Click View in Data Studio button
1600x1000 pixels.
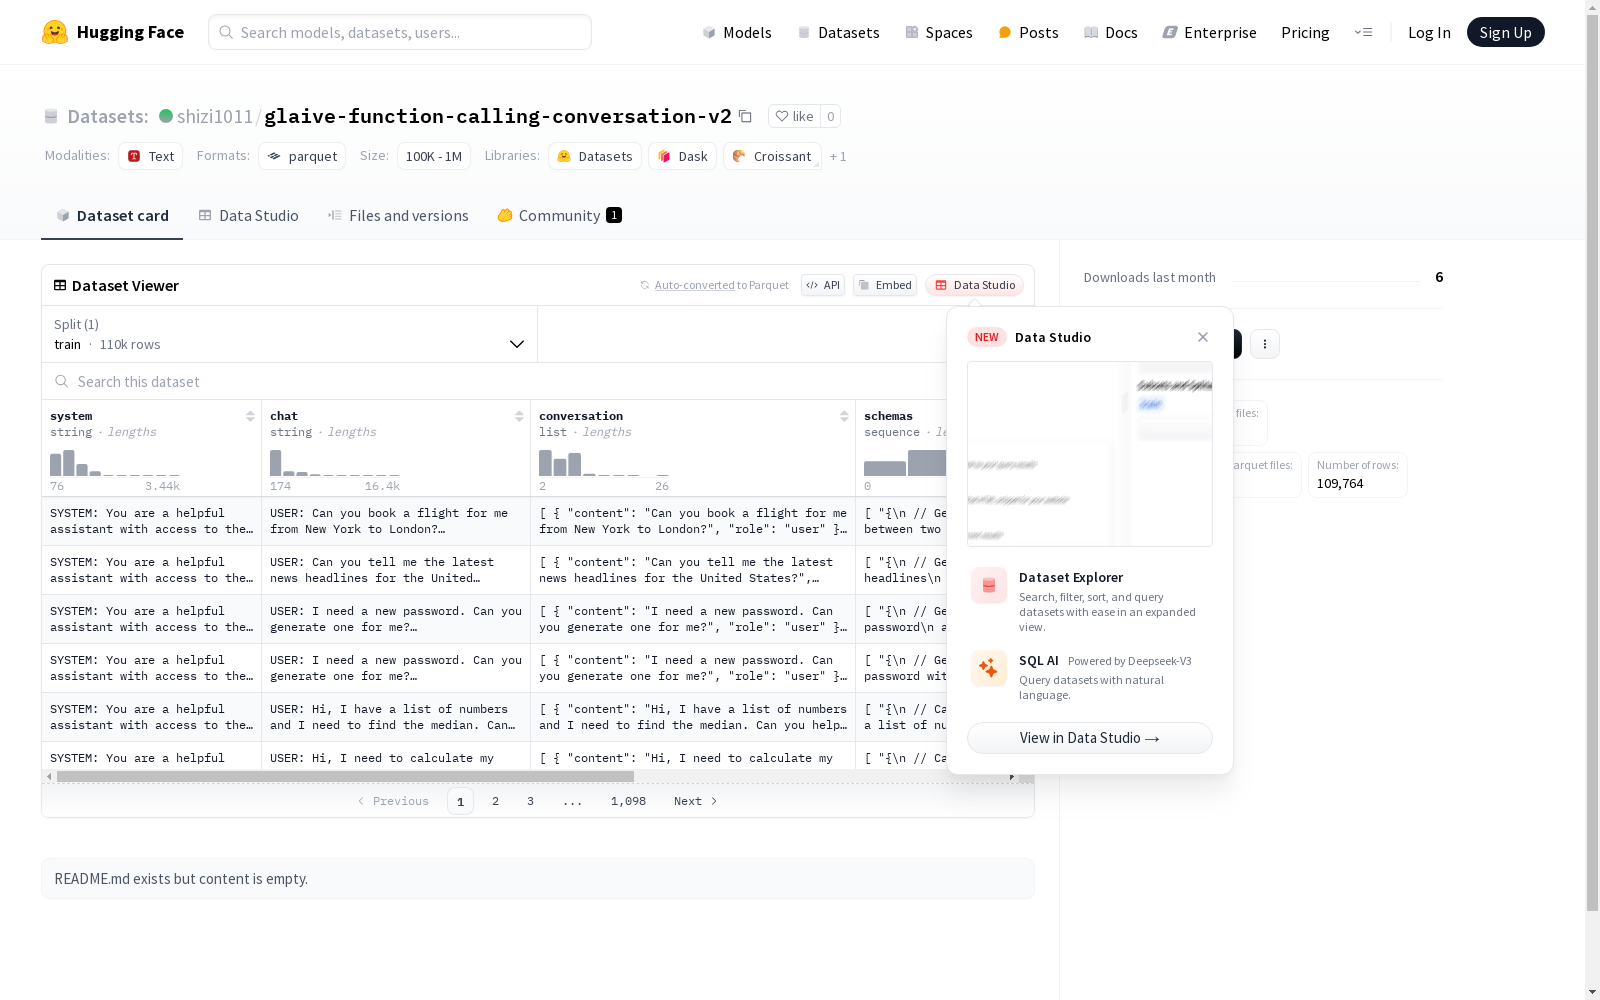coord(1089,738)
